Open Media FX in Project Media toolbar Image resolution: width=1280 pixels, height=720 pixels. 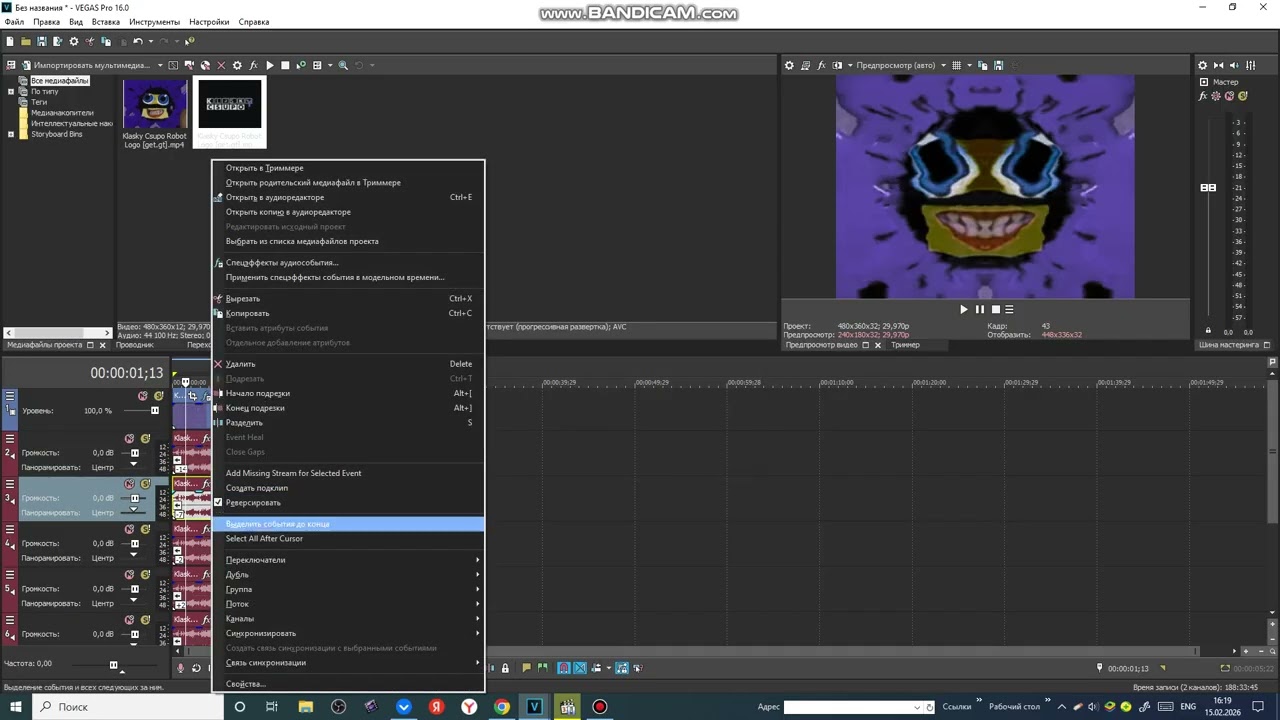(x=253, y=65)
